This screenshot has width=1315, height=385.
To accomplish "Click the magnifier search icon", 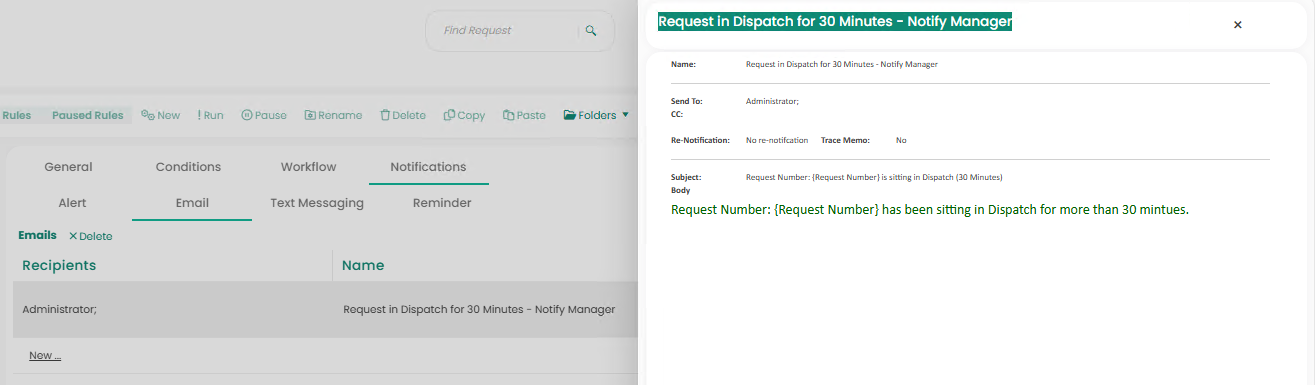I will (x=591, y=31).
